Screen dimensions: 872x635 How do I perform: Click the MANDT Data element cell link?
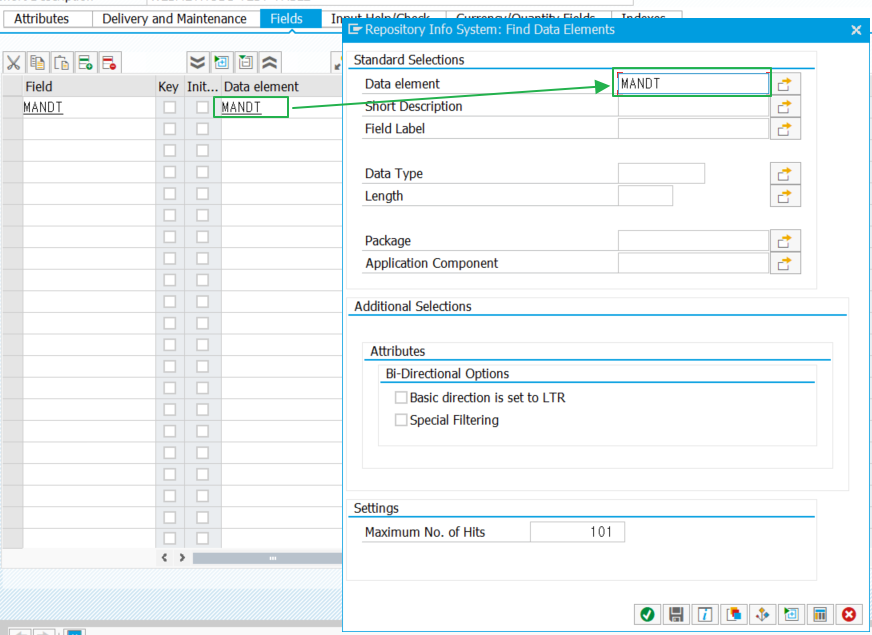(241, 108)
